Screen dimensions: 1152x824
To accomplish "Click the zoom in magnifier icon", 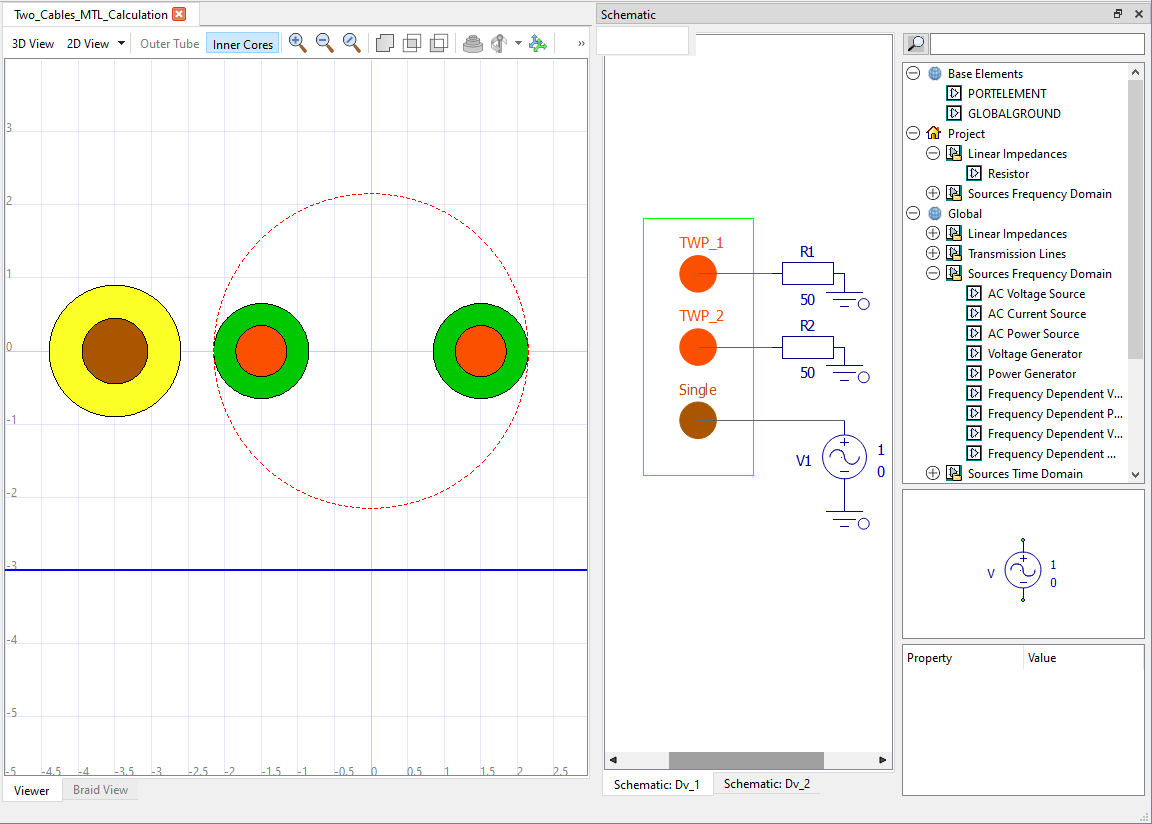I will click(x=297, y=43).
